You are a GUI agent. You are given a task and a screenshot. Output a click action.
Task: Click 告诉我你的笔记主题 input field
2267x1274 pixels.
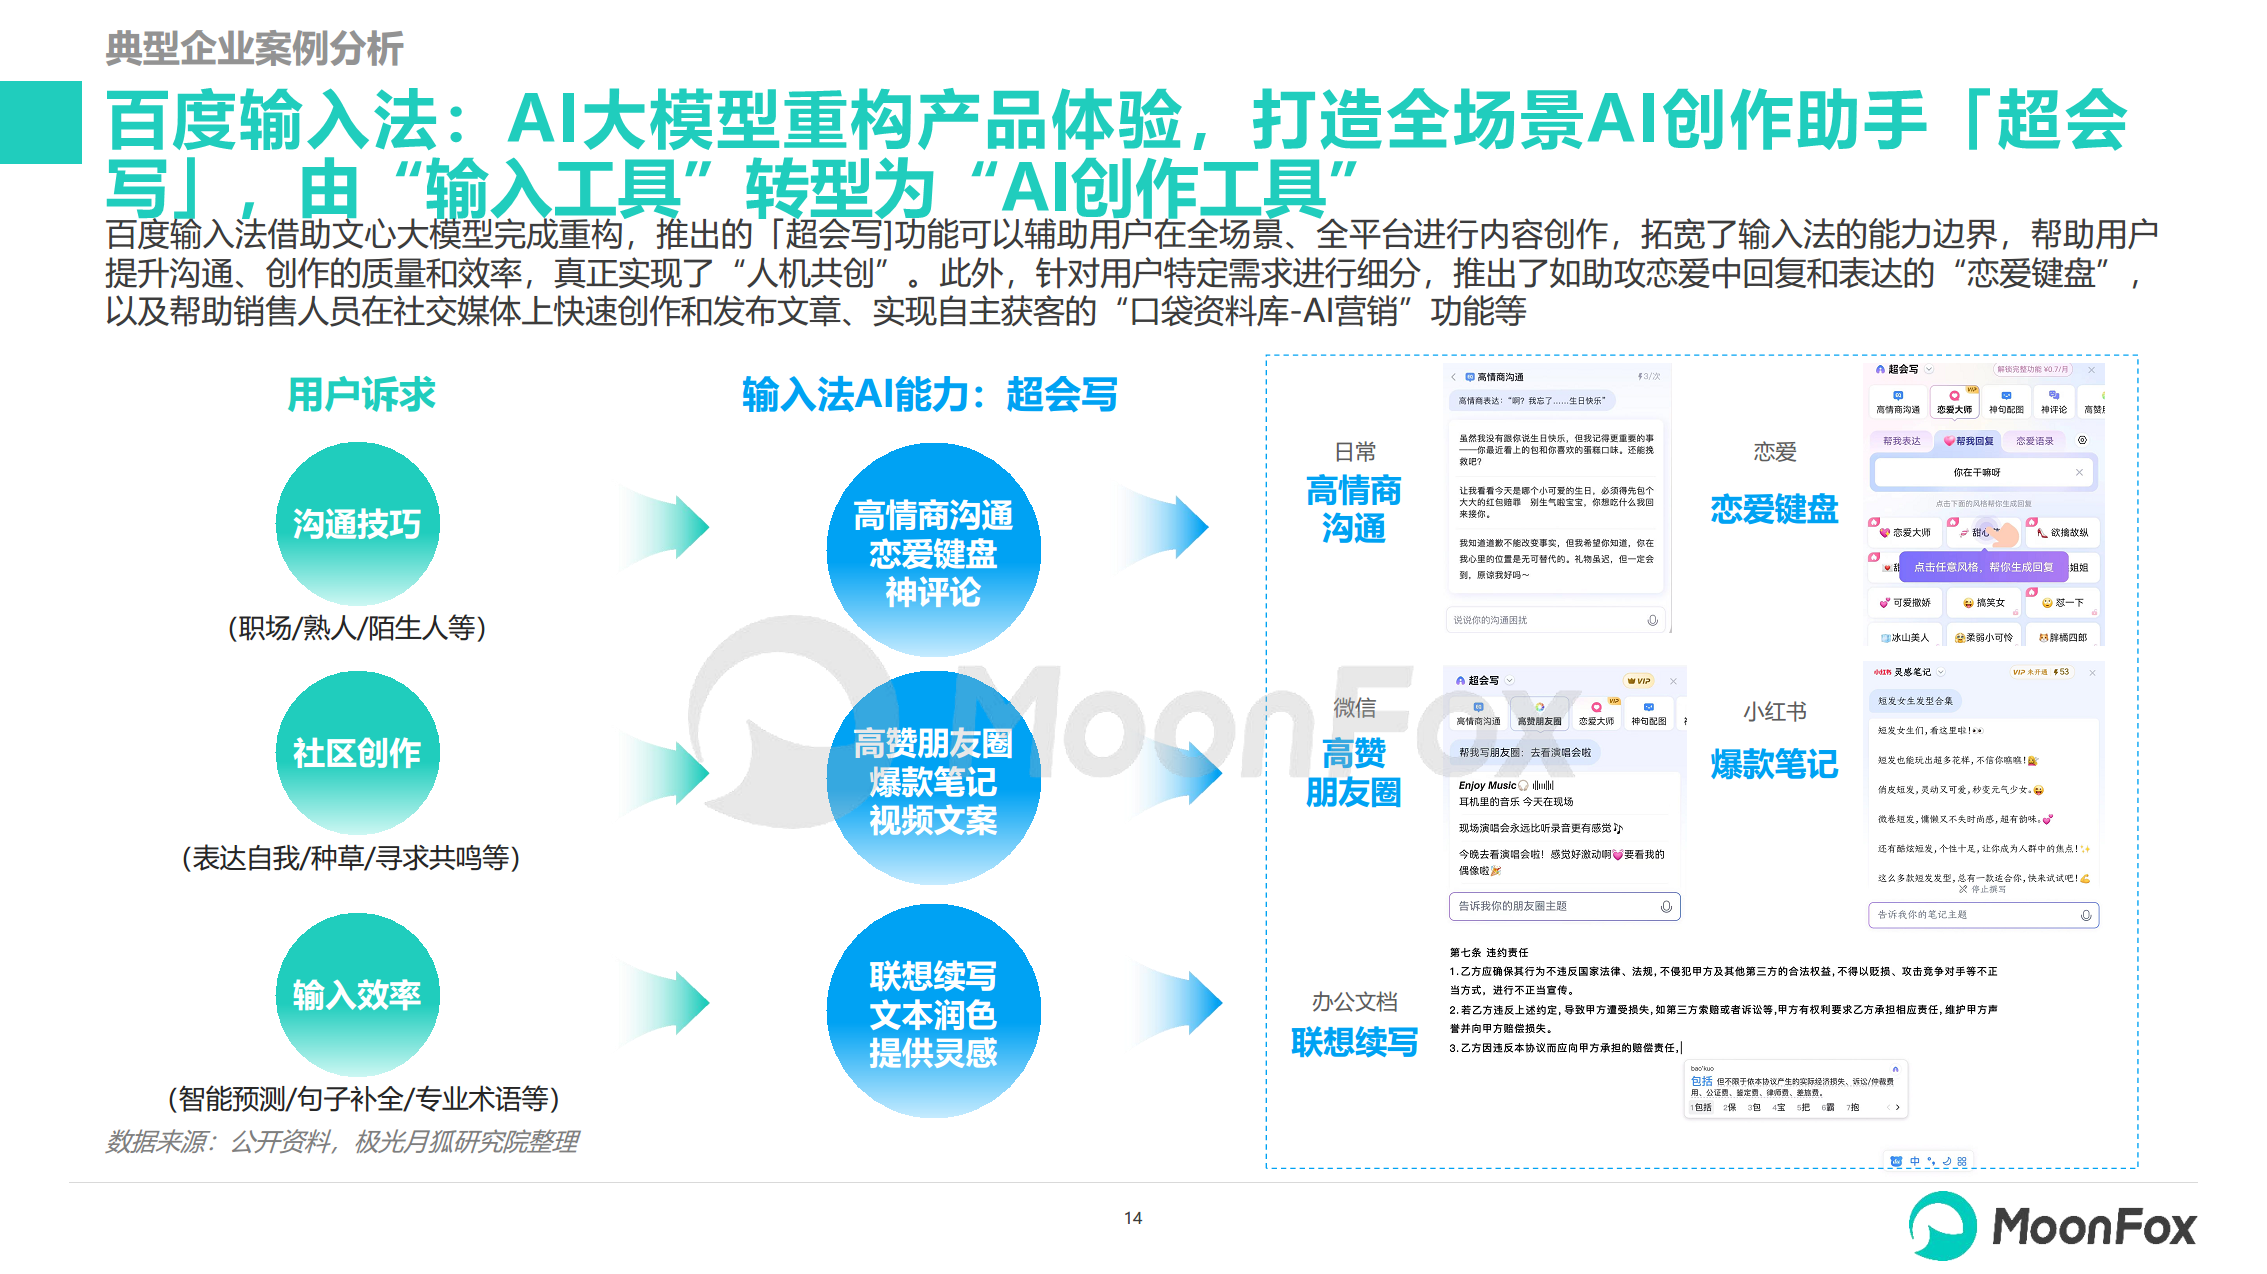pyautogui.click(x=1983, y=915)
